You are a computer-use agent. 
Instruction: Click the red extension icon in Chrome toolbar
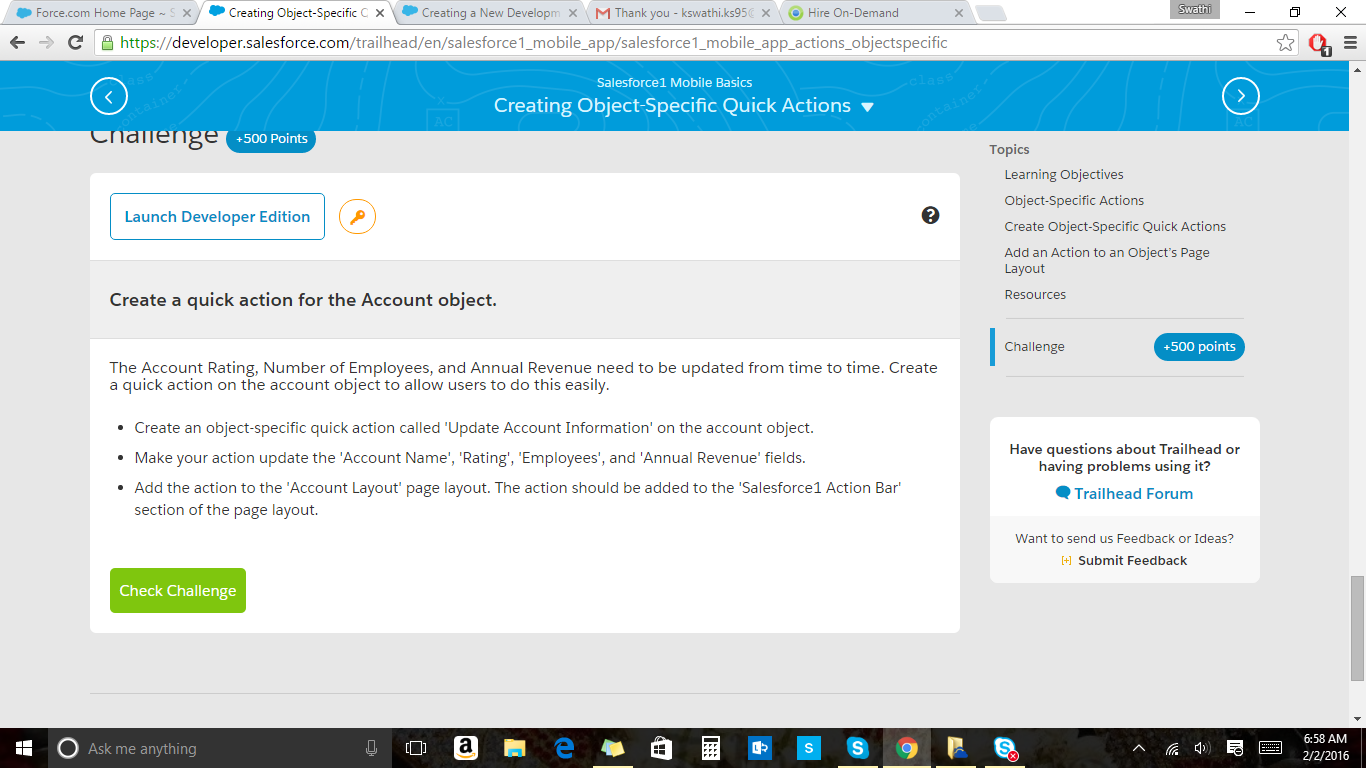1318,44
